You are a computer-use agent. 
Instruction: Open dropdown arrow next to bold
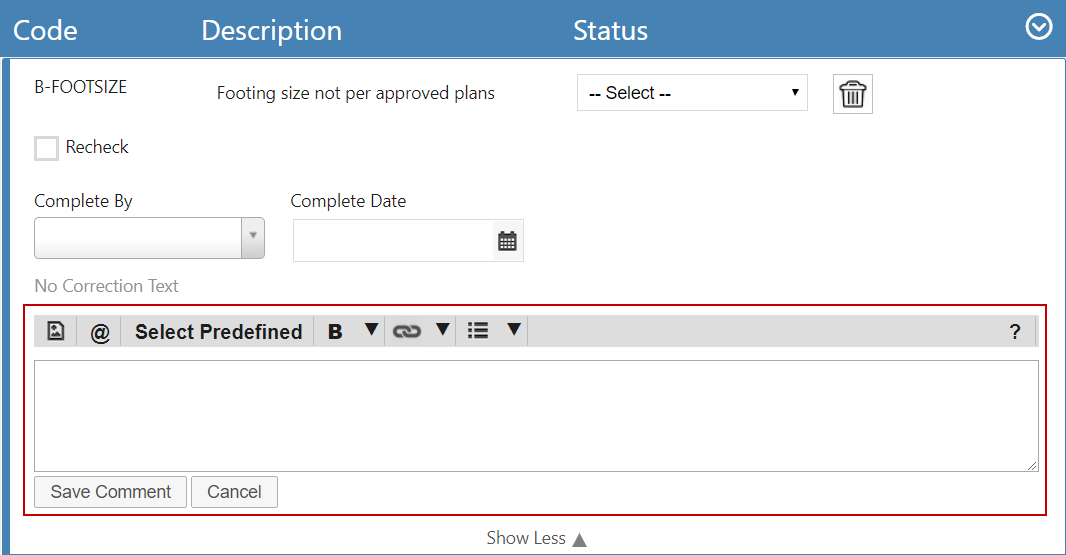click(x=371, y=330)
